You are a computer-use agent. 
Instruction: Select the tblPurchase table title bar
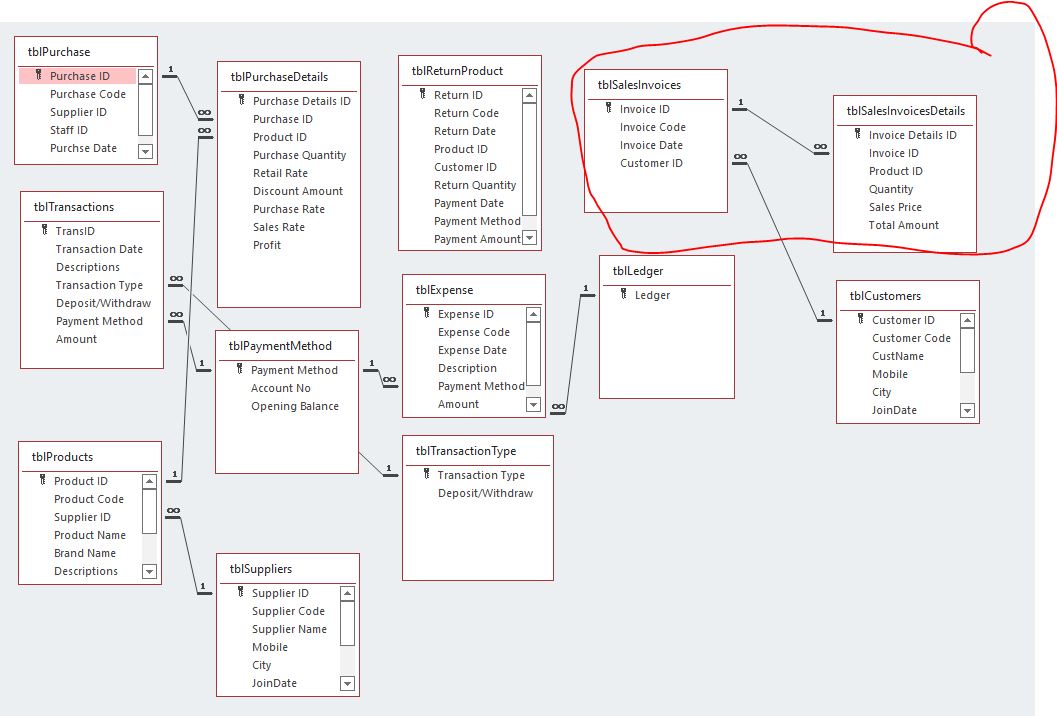(x=86, y=52)
